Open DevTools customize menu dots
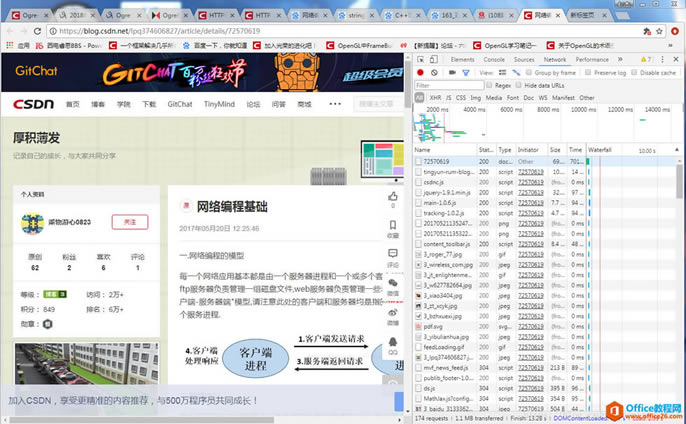The image size is (686, 424). (662, 60)
